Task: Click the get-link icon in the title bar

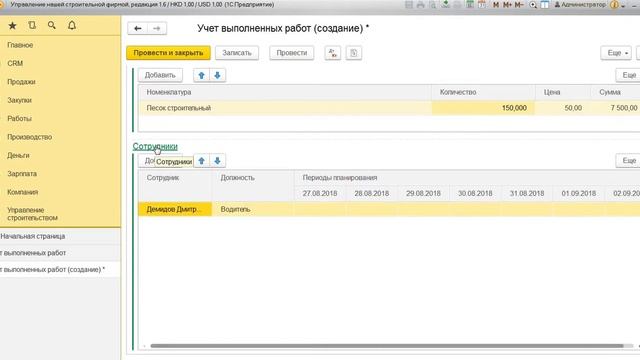Action: click(445, 4)
